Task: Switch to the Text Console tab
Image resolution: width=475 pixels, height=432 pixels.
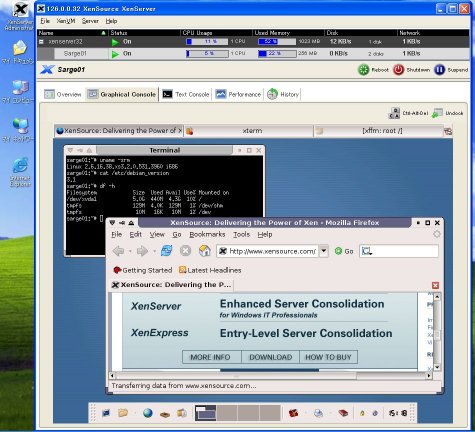Action: pos(186,94)
